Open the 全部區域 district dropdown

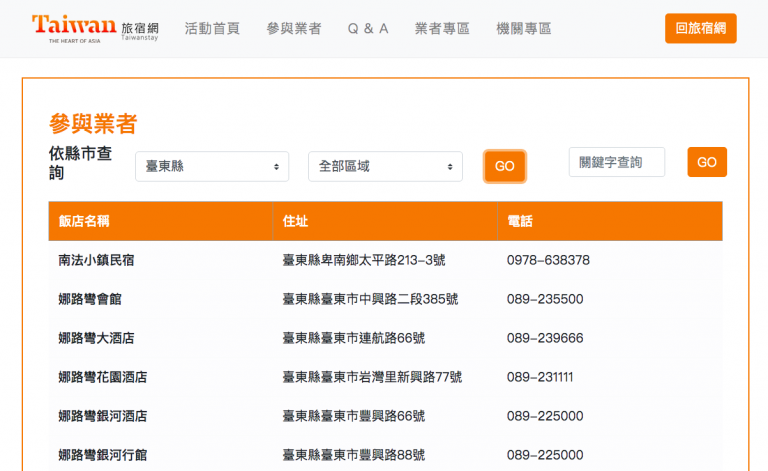[x=385, y=166]
